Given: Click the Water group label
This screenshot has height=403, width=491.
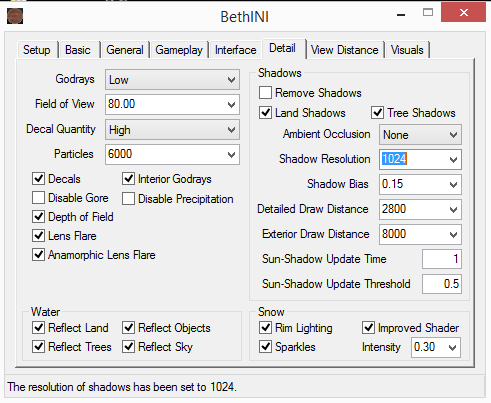Looking at the screenshot, I should point(45,312).
